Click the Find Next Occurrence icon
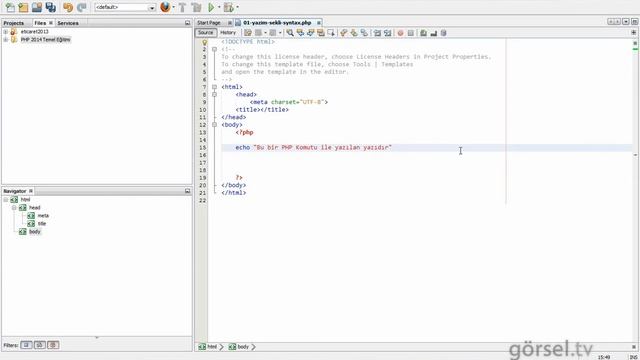Image resolution: width=640 pixels, height=360 pixels. [x=311, y=33]
